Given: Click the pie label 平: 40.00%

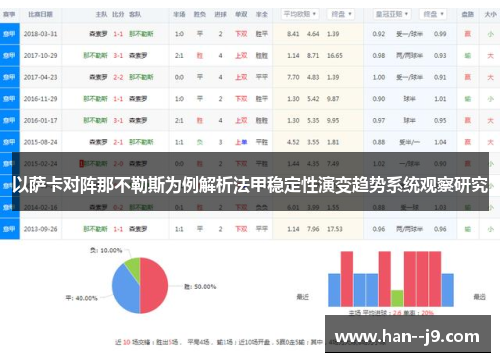Looking at the screenshot, I should [81, 298].
